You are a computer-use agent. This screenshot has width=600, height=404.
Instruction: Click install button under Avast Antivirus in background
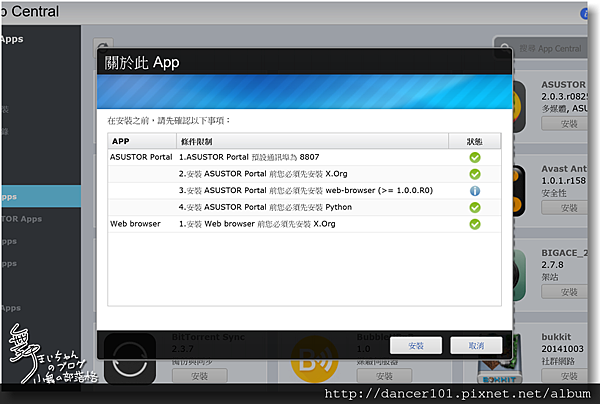pyautogui.click(x=565, y=208)
